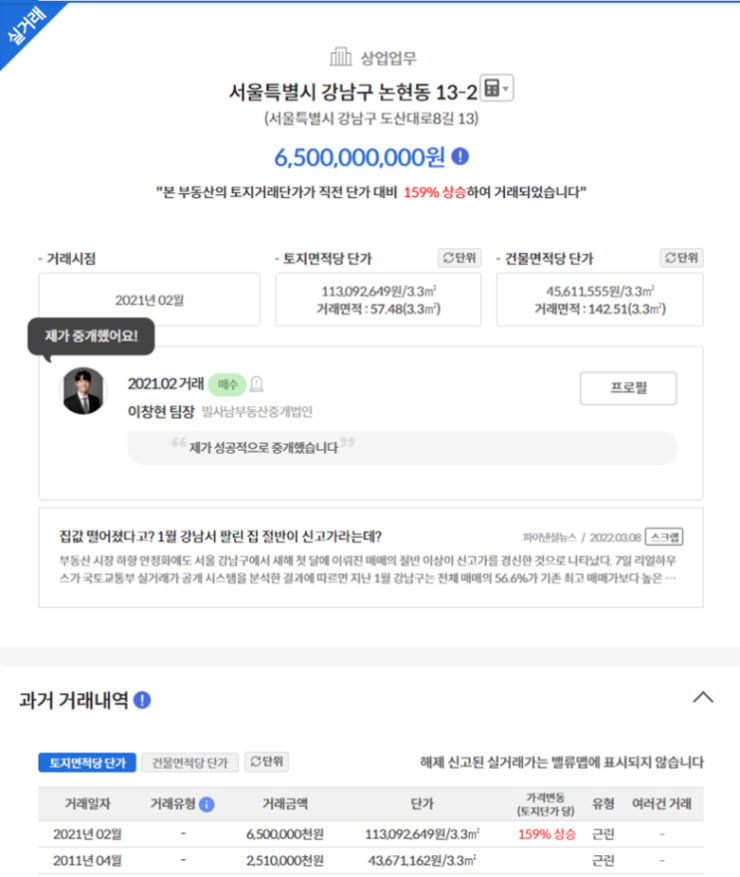Toggle the 단위 unit for 토지면적당 단가

click(459, 258)
